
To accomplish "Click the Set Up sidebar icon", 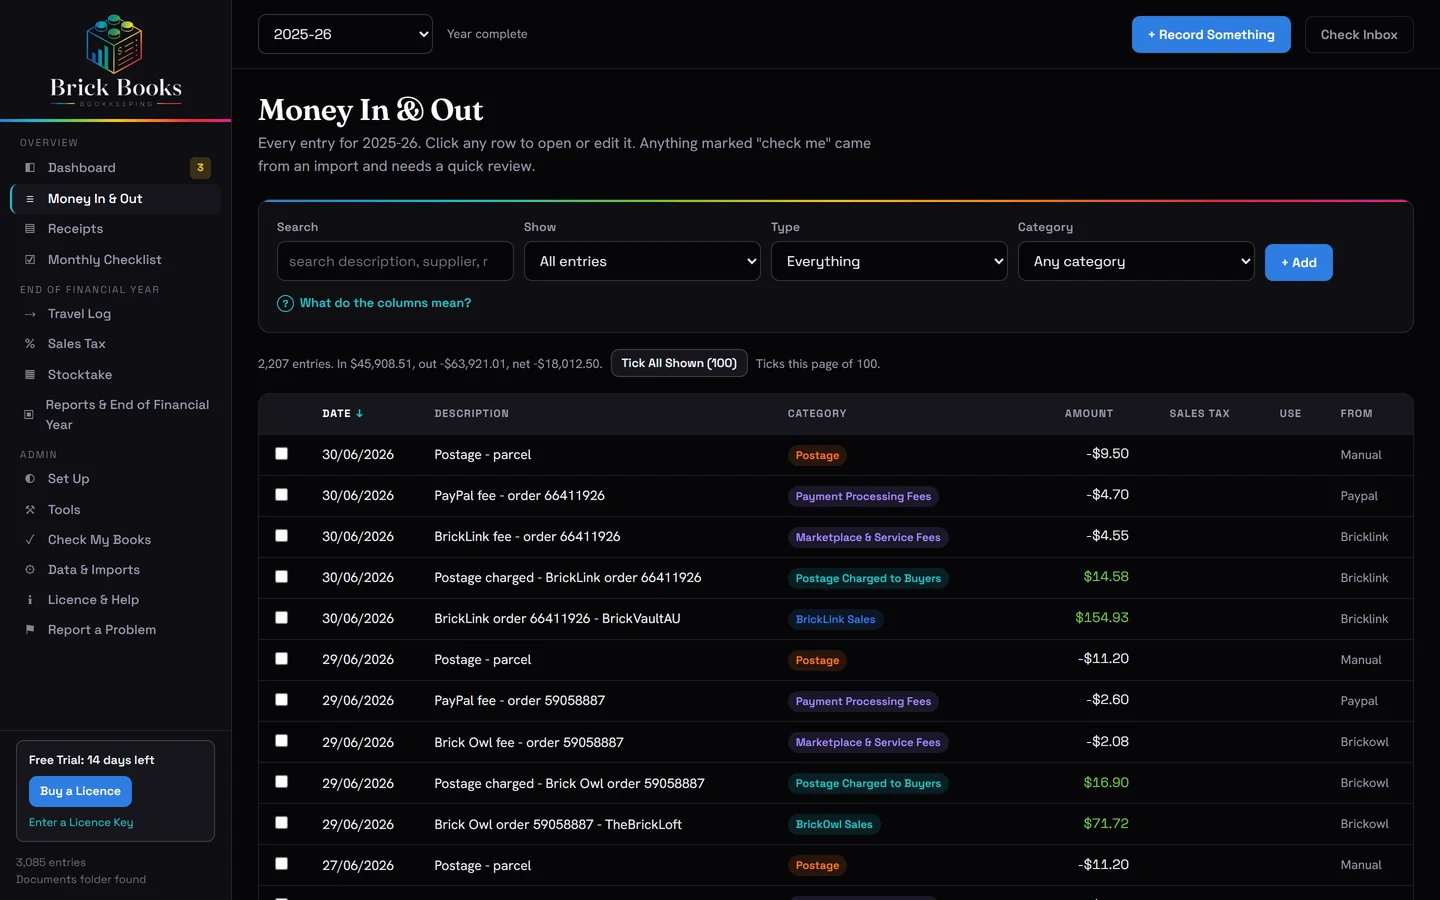I will click(30, 479).
